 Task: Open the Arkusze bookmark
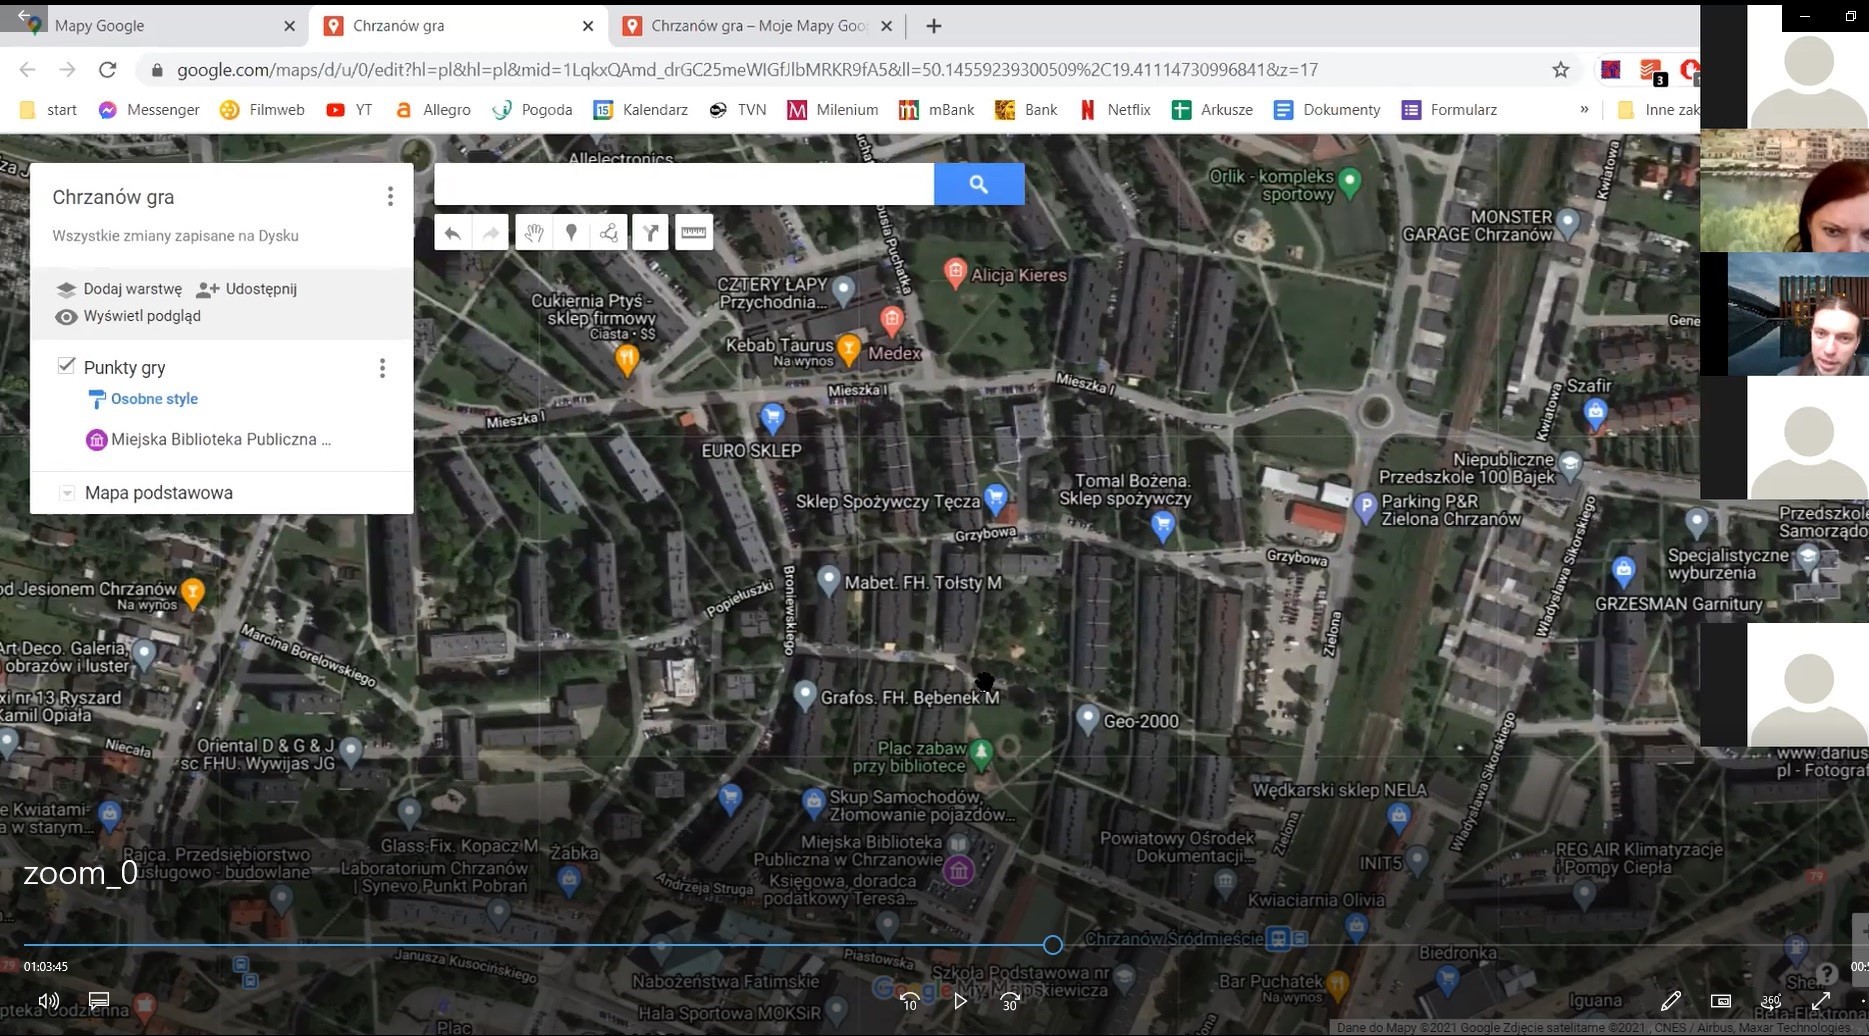(x=1212, y=110)
